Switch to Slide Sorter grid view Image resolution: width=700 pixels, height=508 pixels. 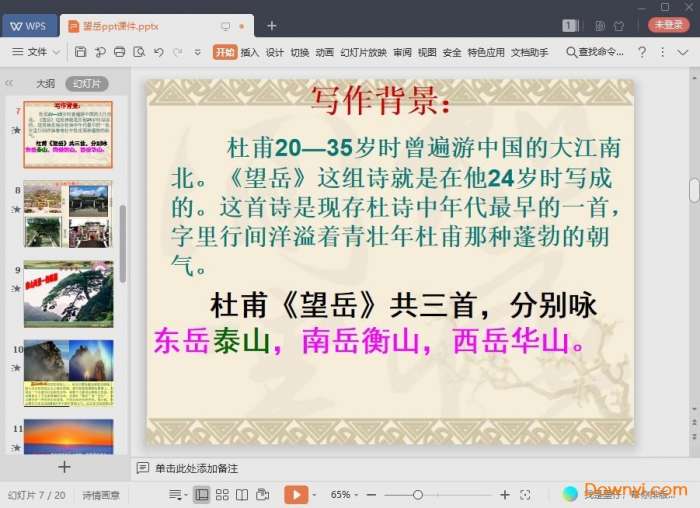(x=222, y=495)
